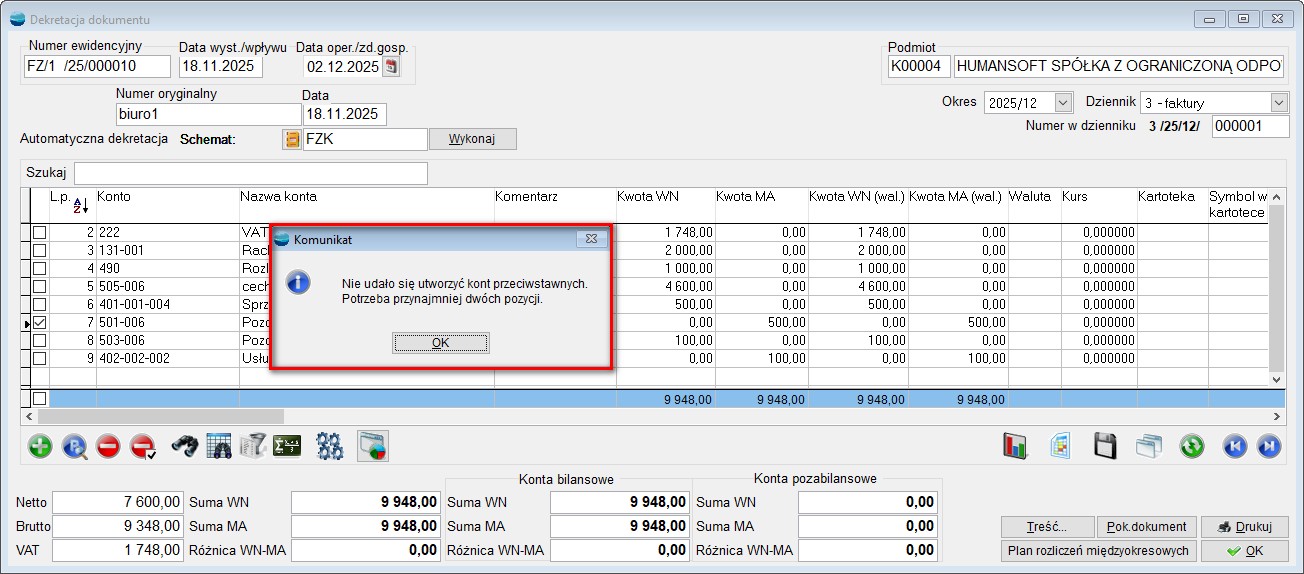Click the Drukuj print button
This screenshot has height=574, width=1304.
point(1244,527)
